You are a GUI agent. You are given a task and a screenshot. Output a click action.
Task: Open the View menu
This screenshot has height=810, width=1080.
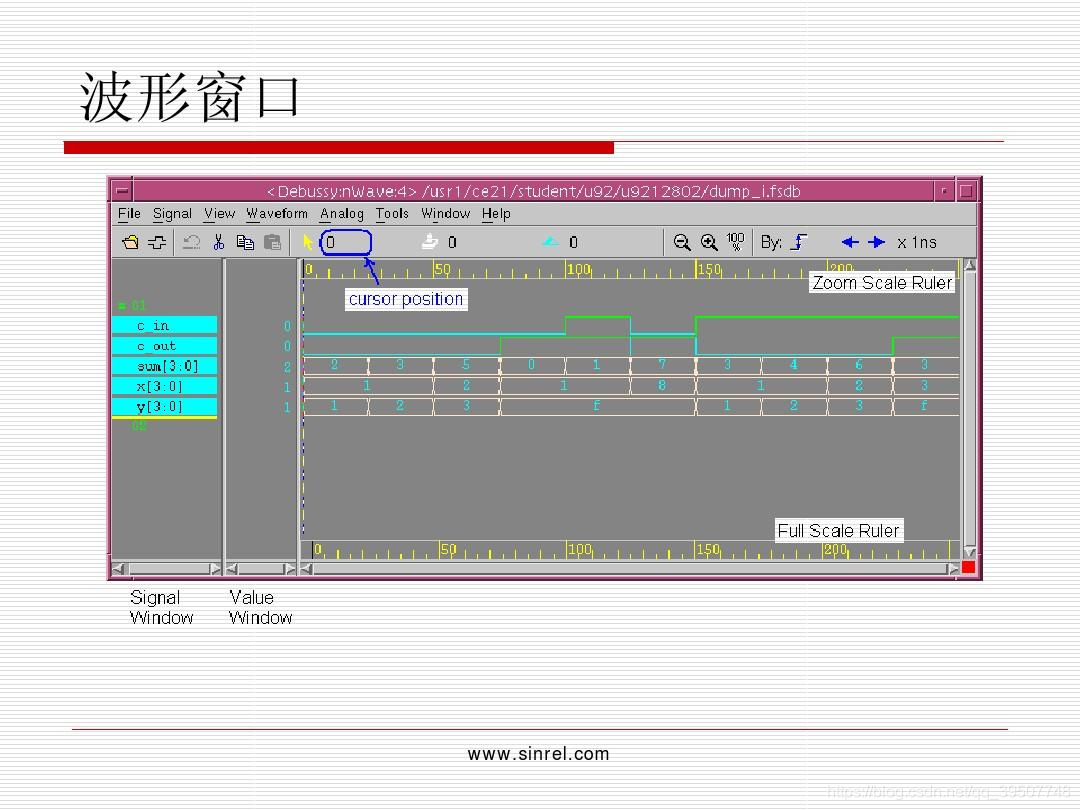[x=220, y=214]
